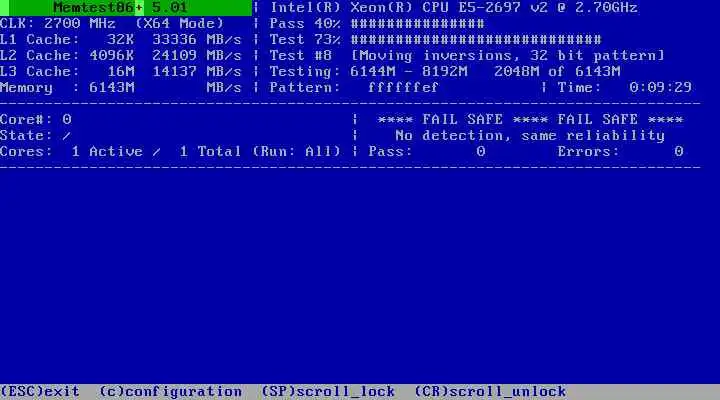Click the Pass 40% progress bar
This screenshot has width=720, height=400.
[417, 23]
